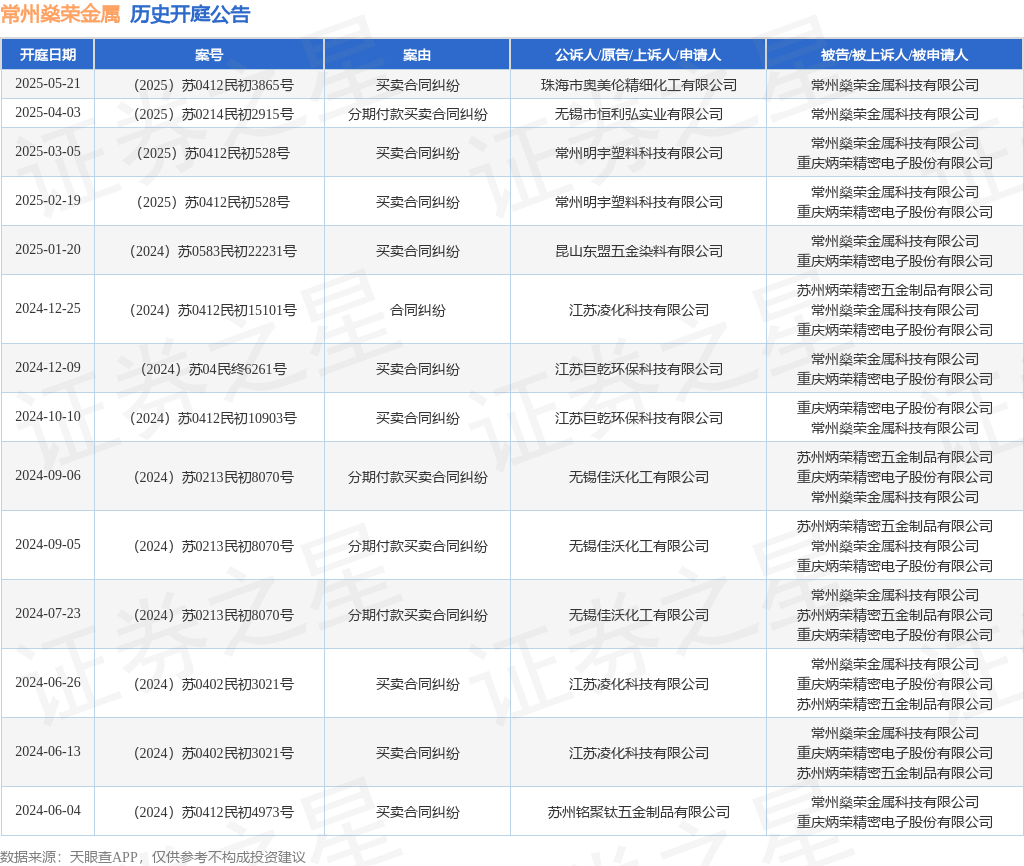Screen dimensions: 1024x866
Task: Select date cell 2024-12-09
Action: pos(48,368)
